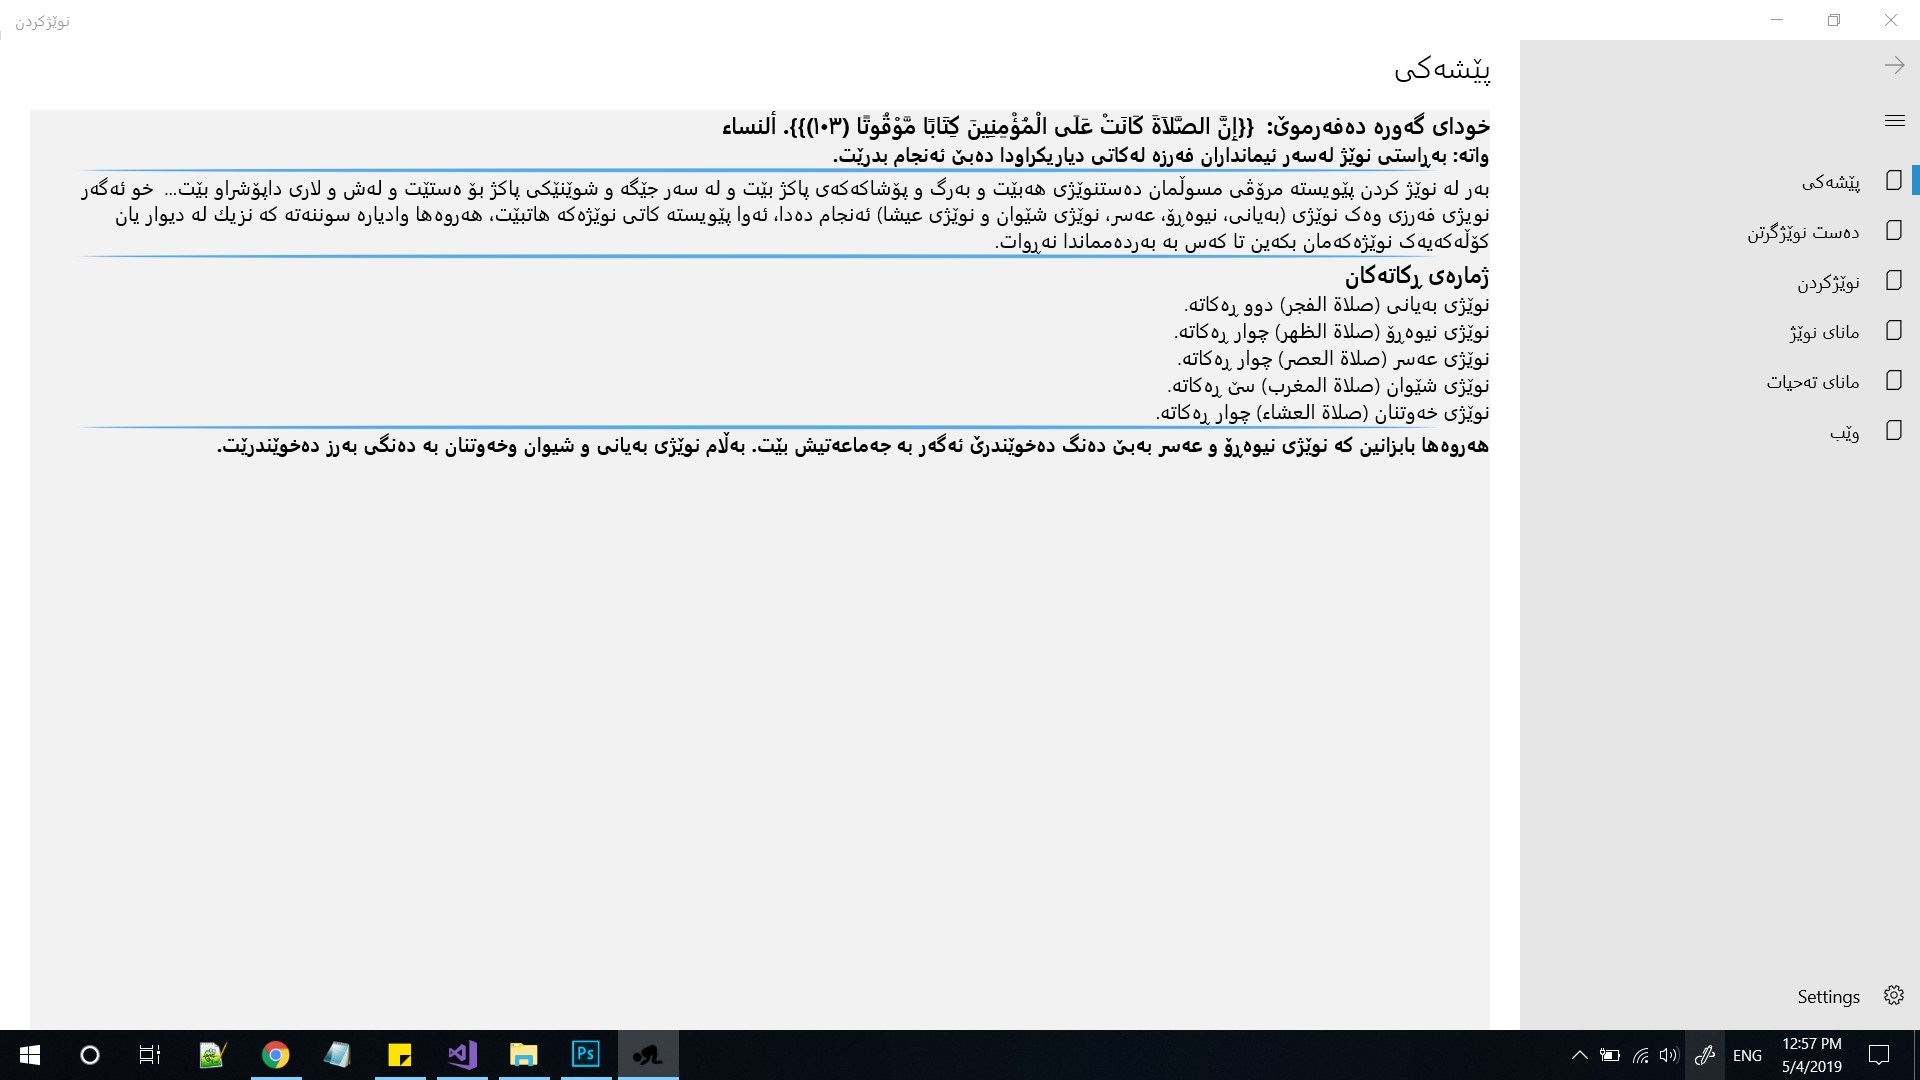Expand hidden system tray icons chevron

[1579, 1055]
